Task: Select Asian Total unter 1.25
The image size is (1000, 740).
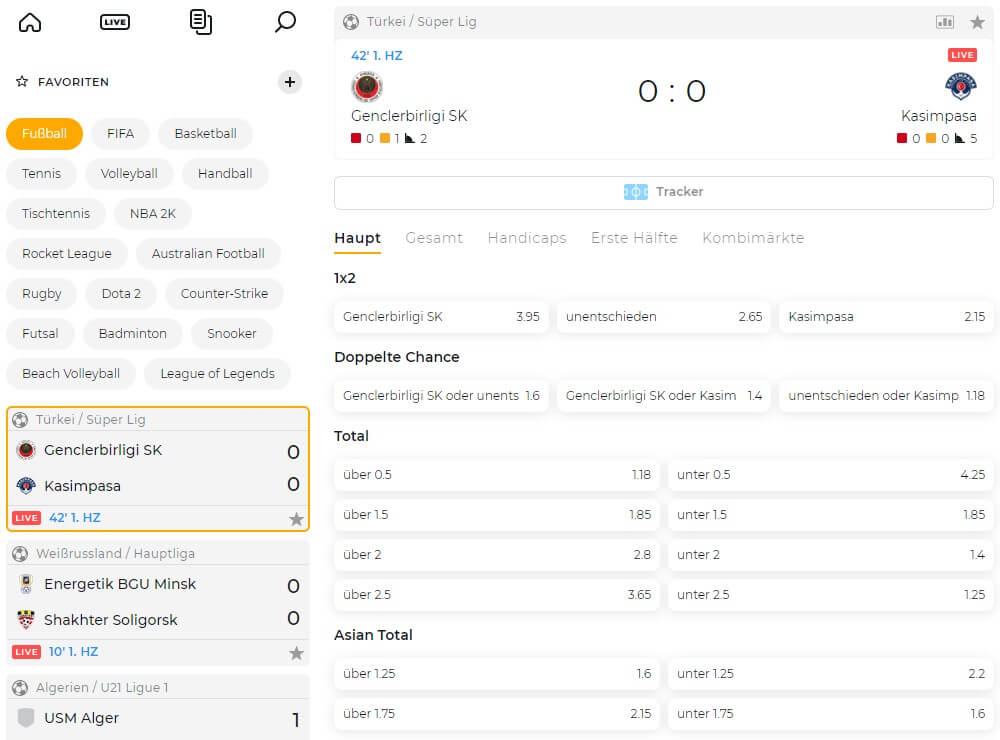Action: click(x=831, y=674)
